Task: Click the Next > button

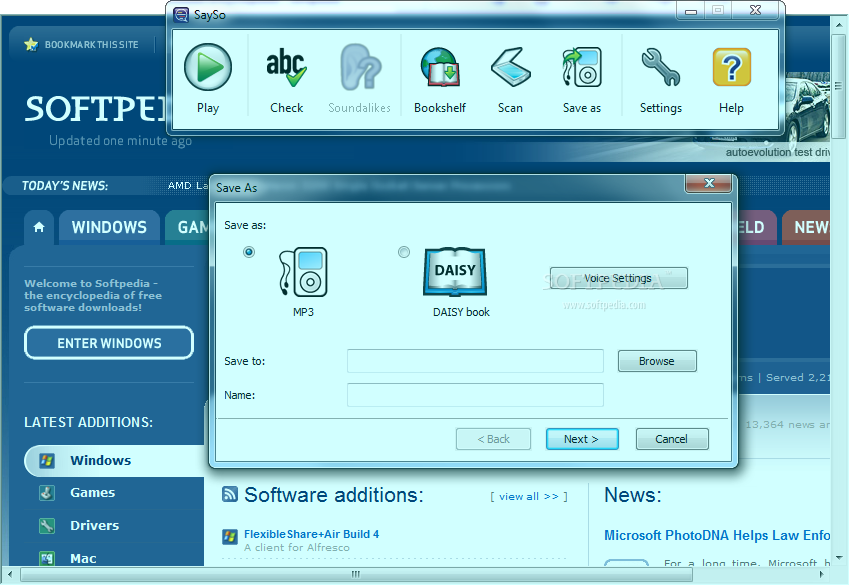Action: coord(582,439)
